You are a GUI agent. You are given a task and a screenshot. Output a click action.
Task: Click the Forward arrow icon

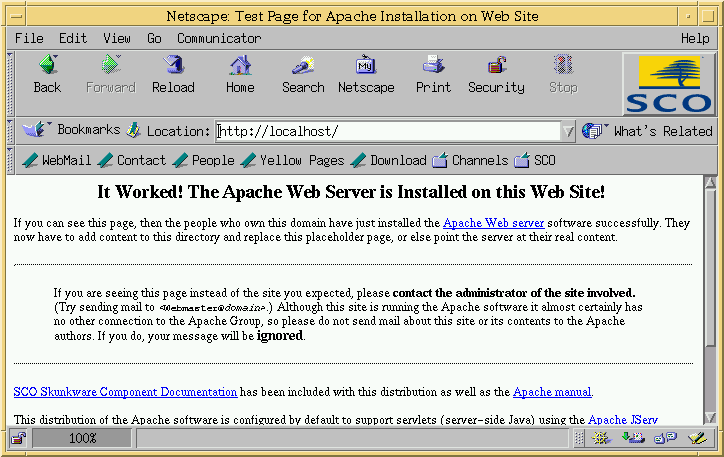tap(111, 65)
